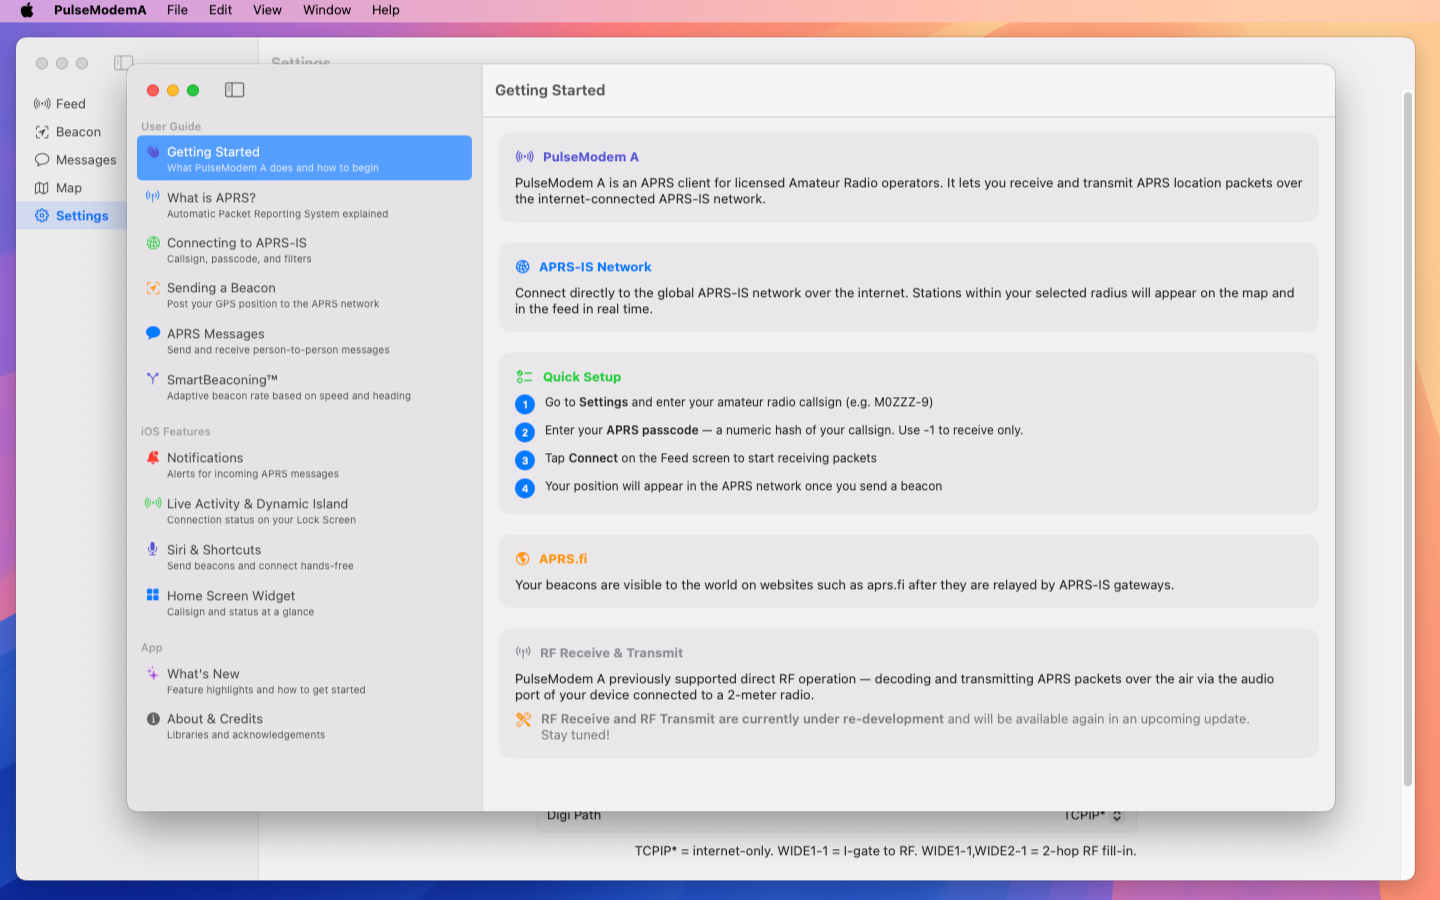This screenshot has width=1440, height=900.
Task: Open the Help menu
Action: click(386, 10)
